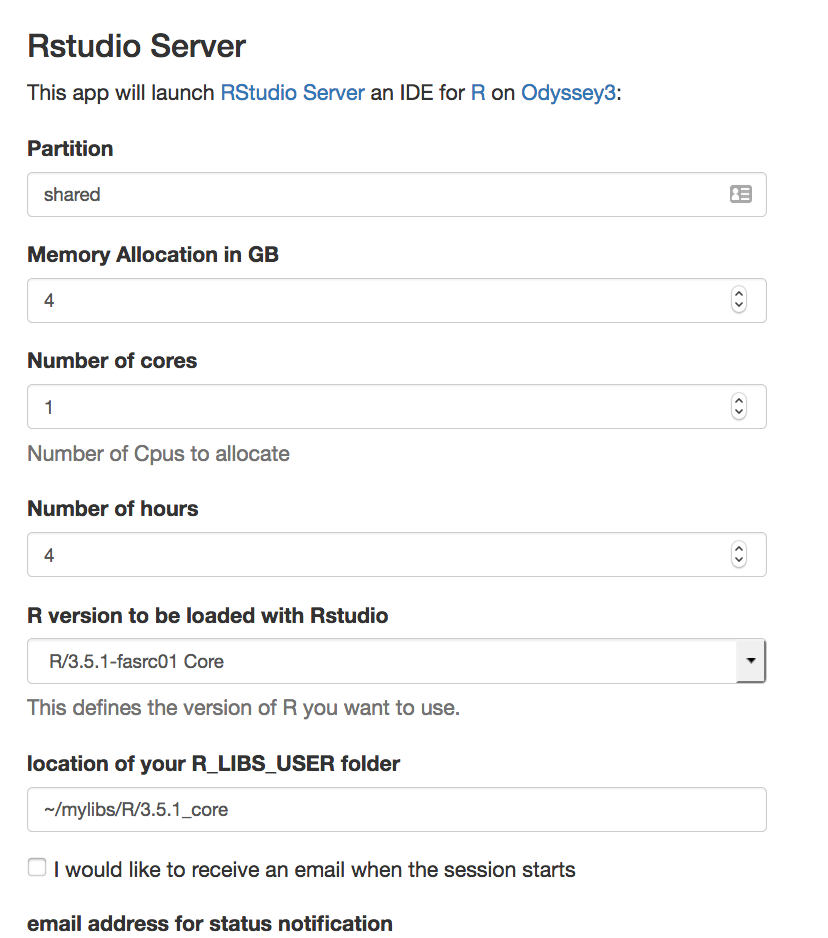The width and height of the screenshot is (828, 938).
Task: Open the RStudio Server link
Action: [x=293, y=93]
